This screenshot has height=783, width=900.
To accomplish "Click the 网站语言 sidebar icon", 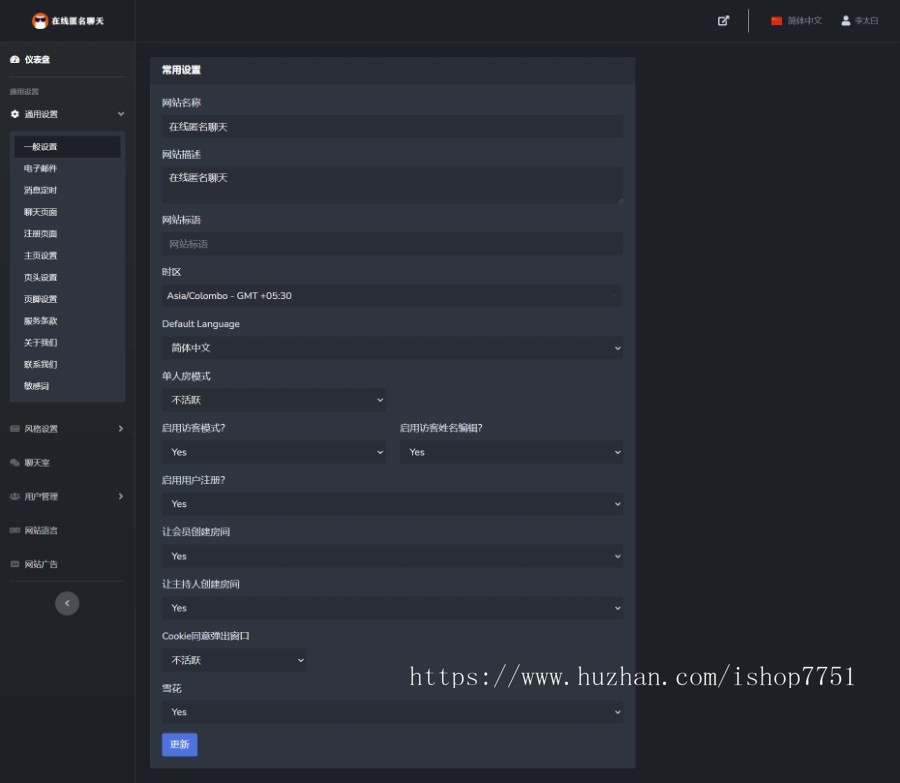I will pyautogui.click(x=15, y=530).
